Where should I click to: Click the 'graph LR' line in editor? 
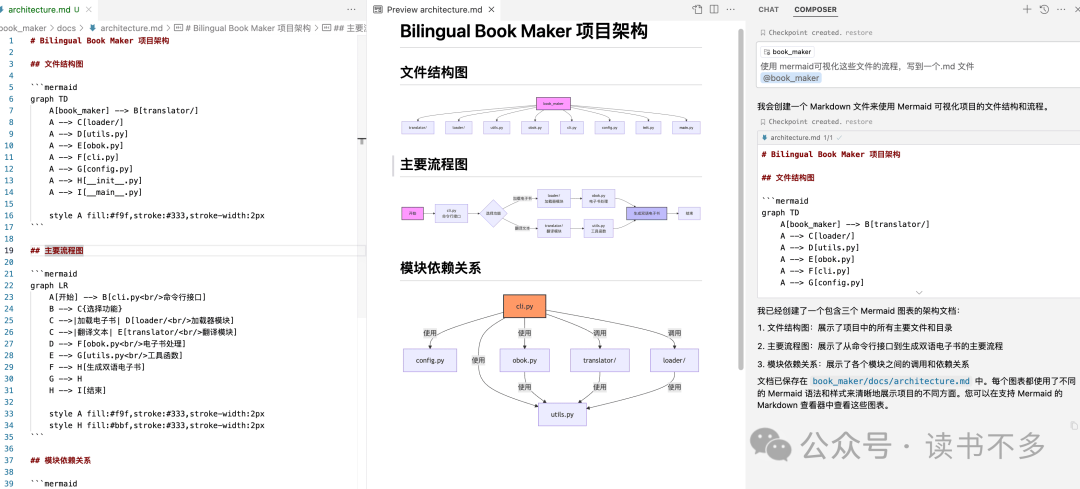tap(49, 285)
